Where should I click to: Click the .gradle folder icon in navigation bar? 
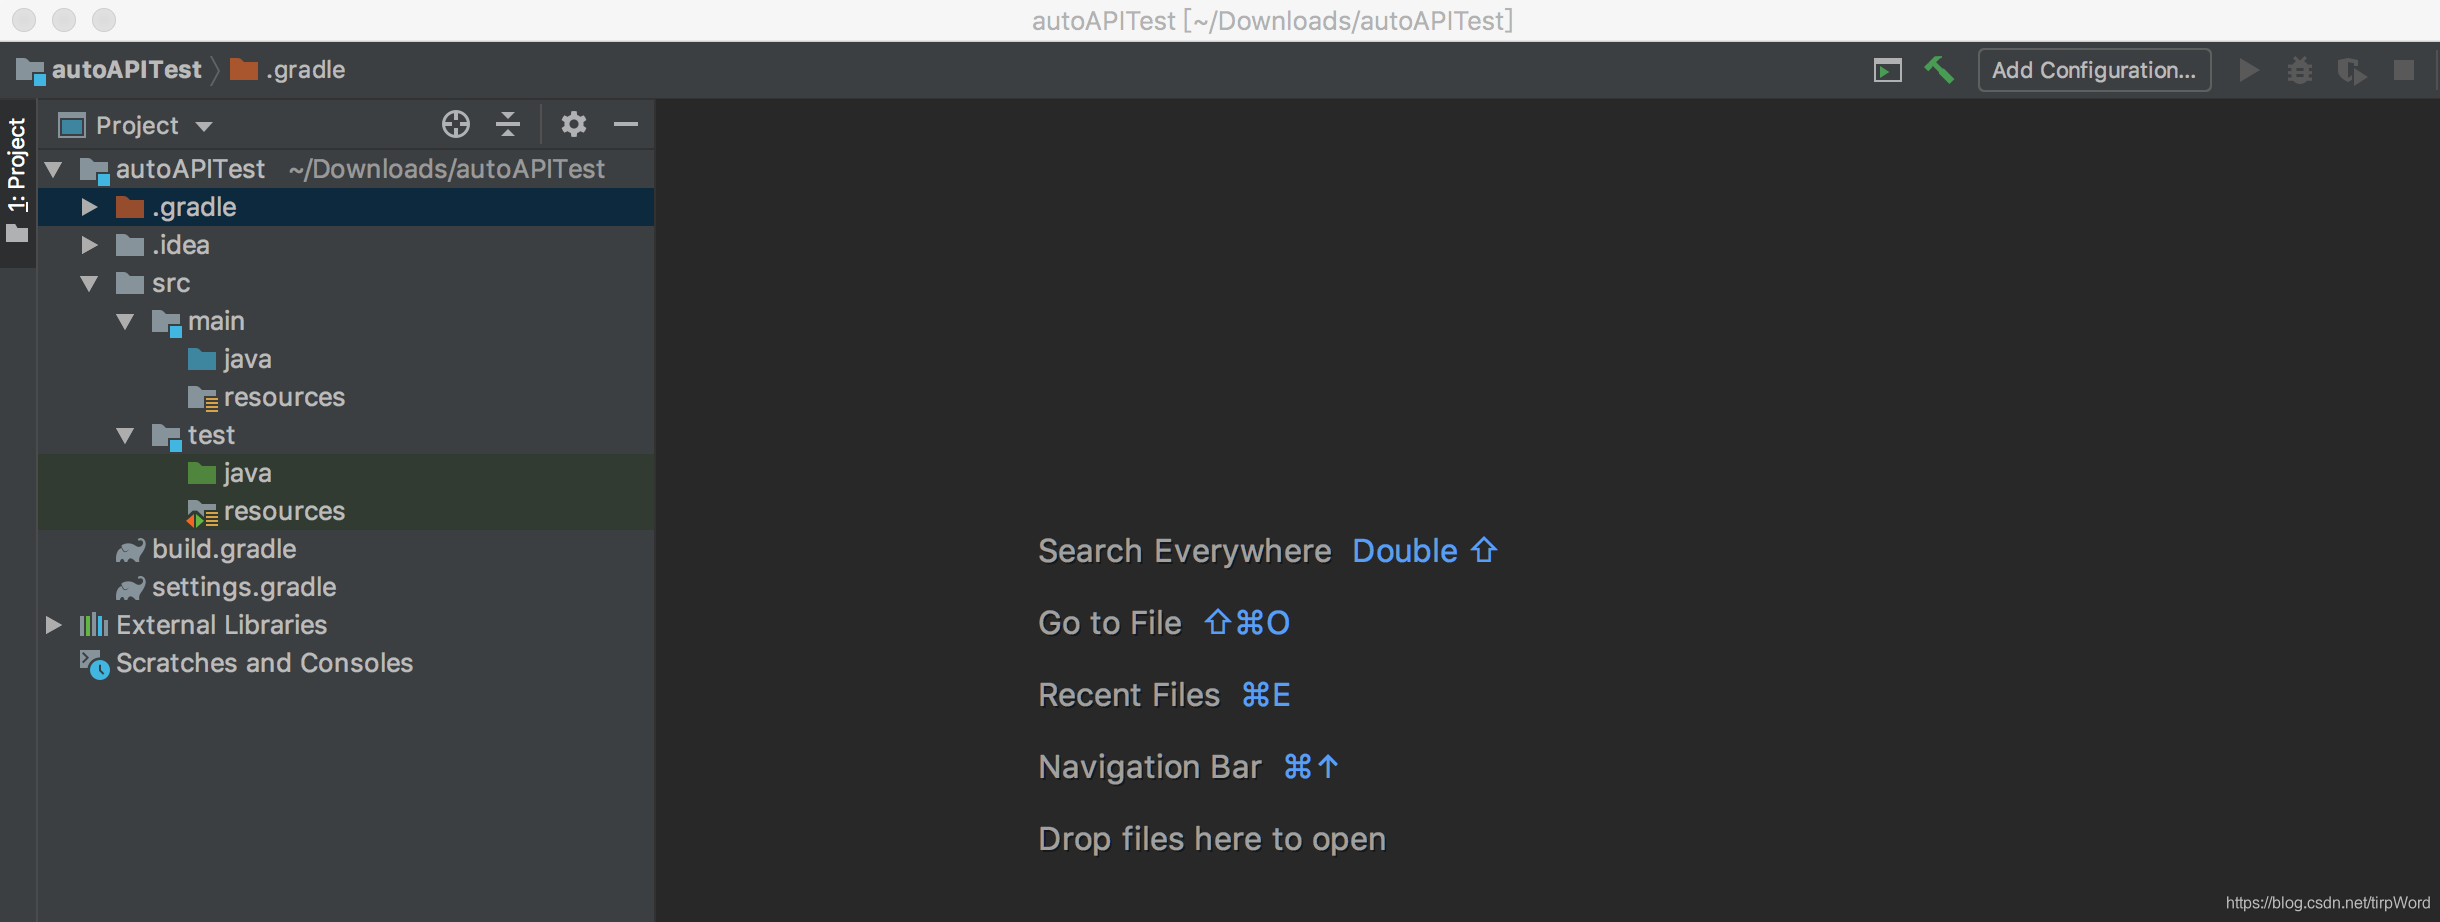[244, 69]
